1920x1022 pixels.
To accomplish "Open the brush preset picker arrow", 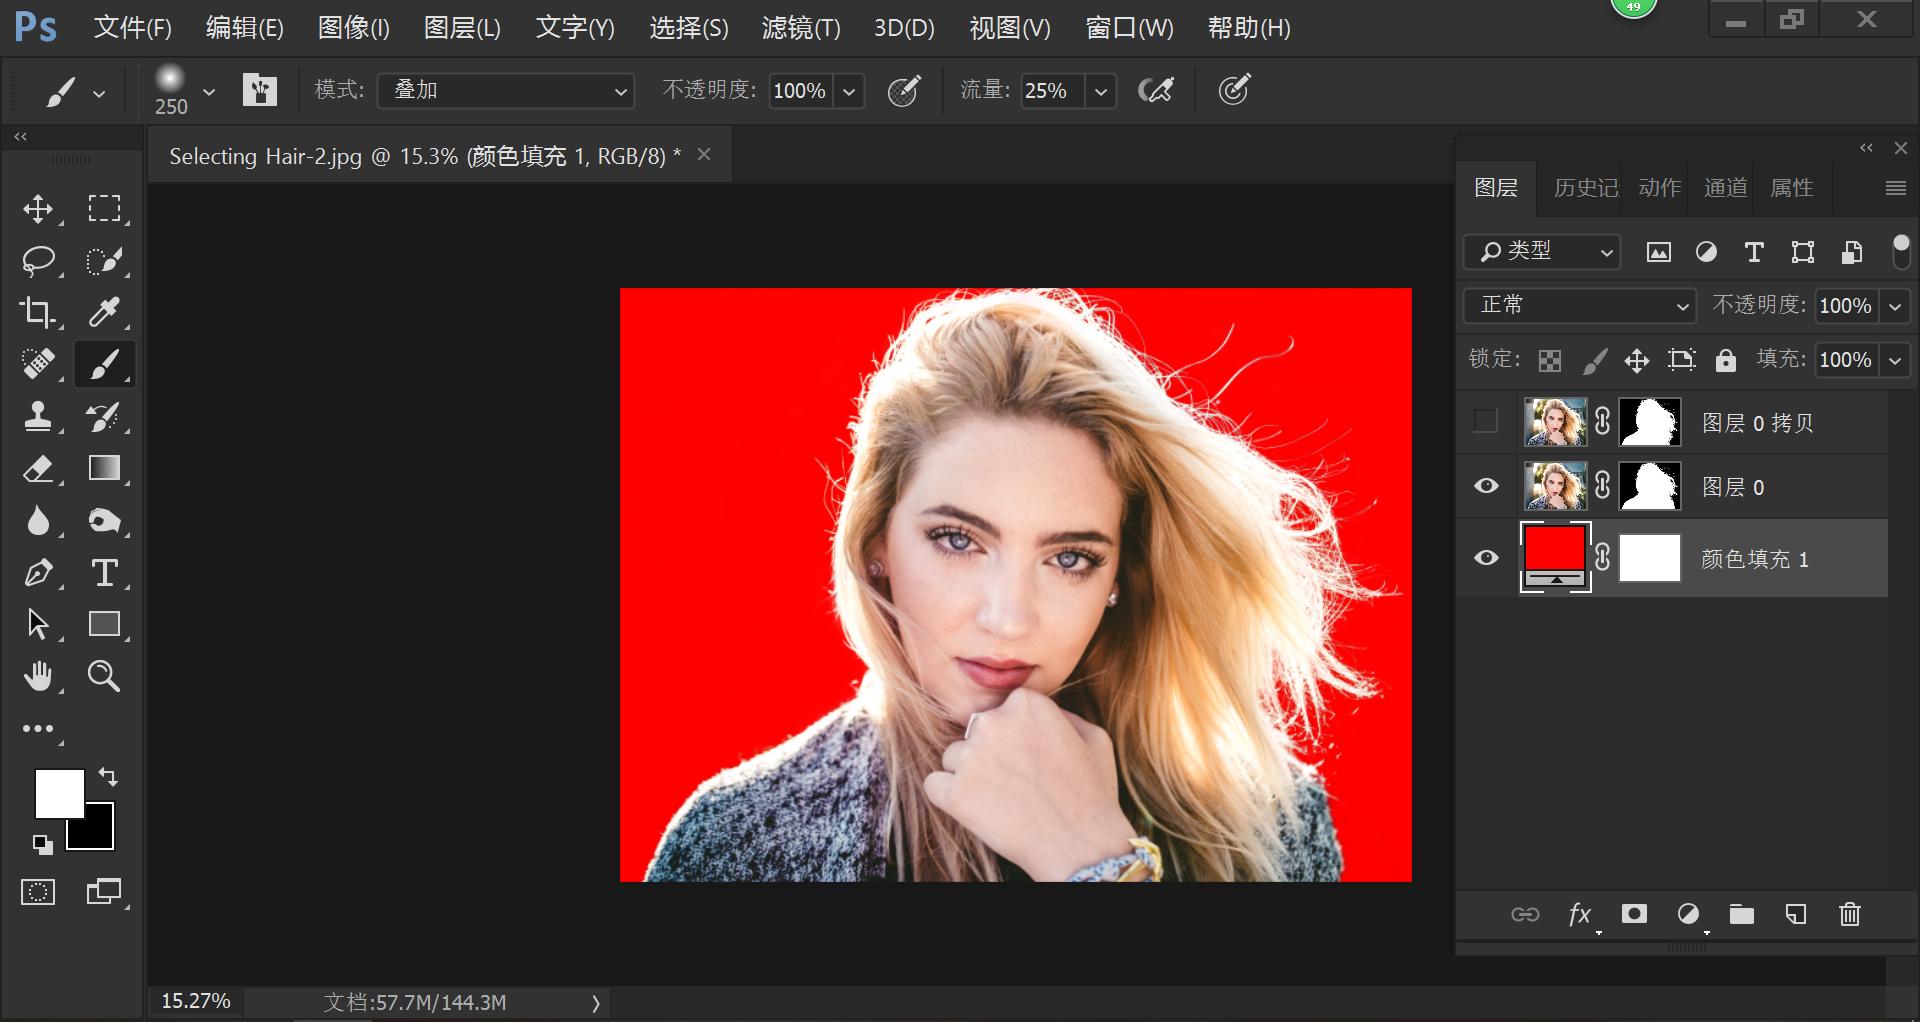I will (x=209, y=91).
